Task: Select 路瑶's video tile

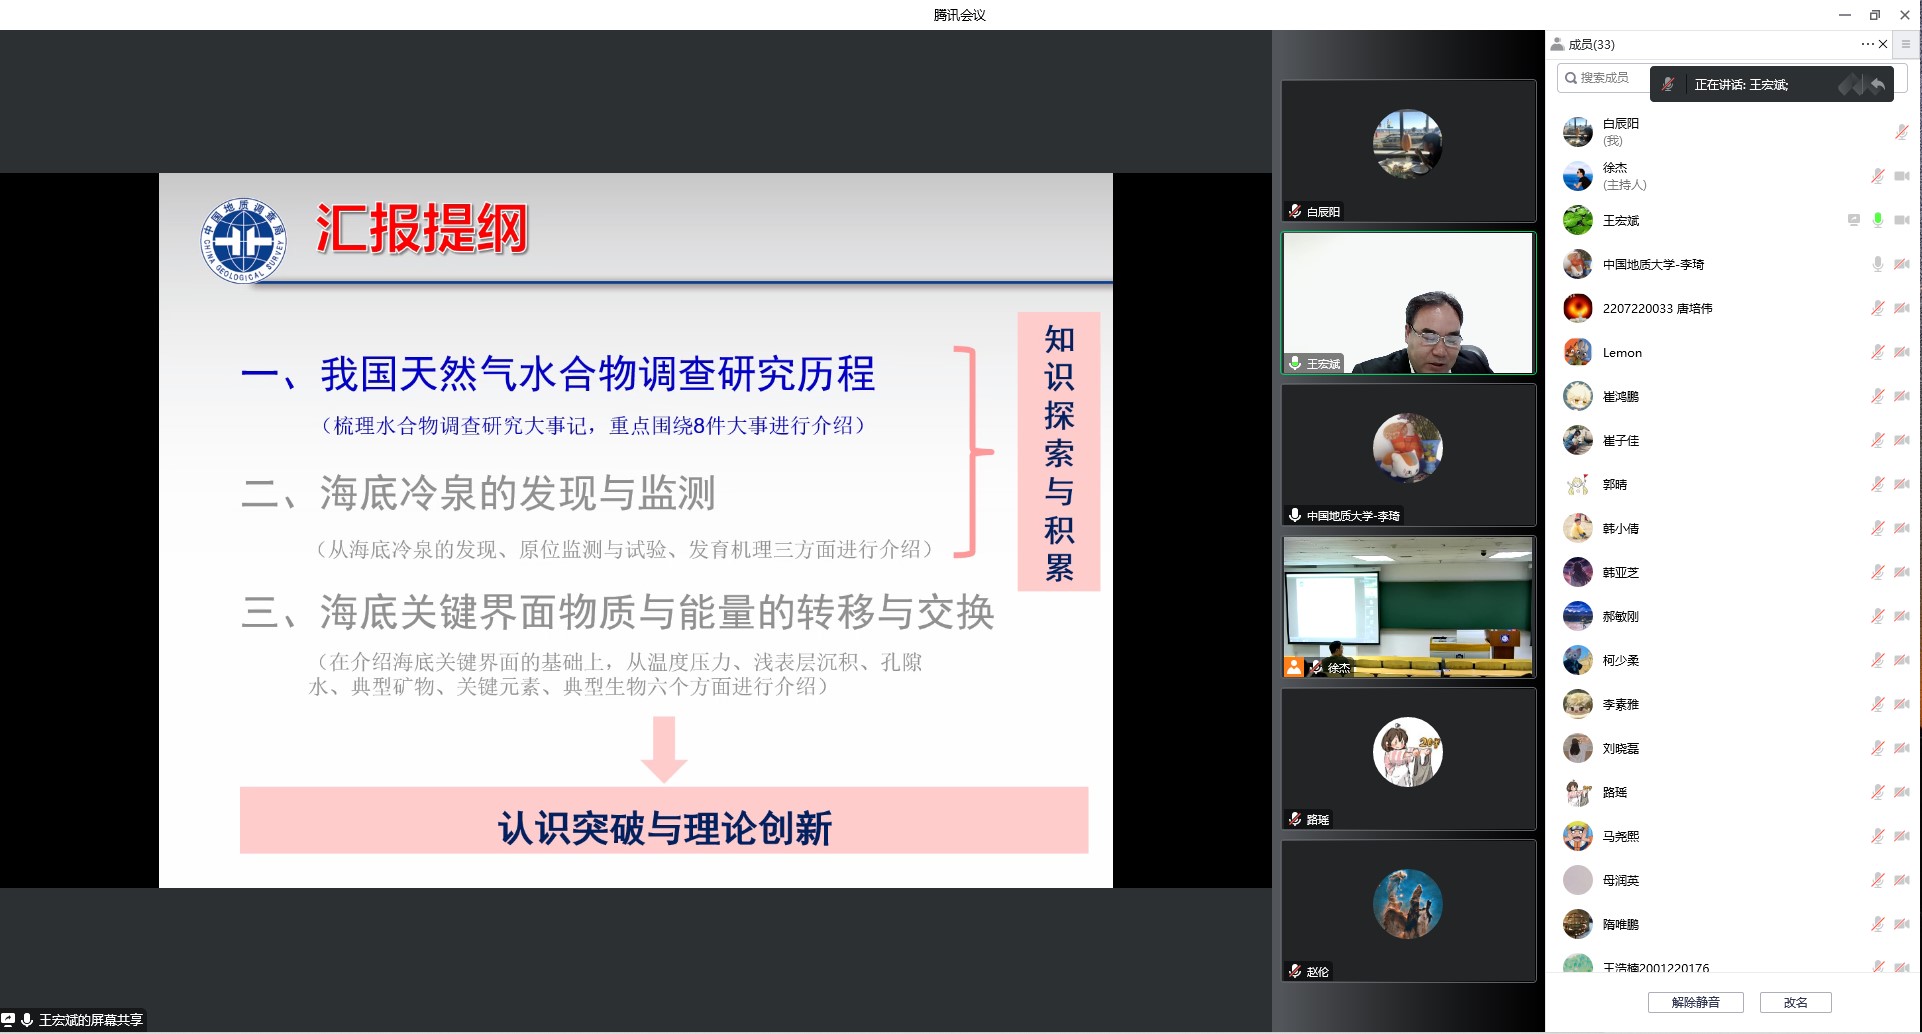Action: [1408, 759]
